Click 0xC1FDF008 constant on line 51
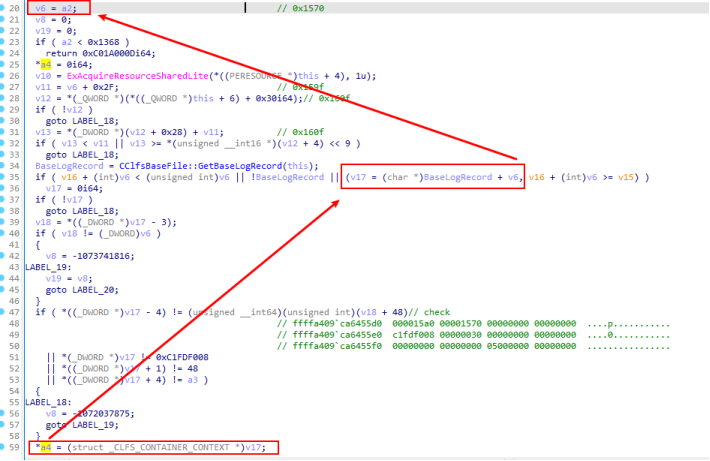Screen dimensions: 710x461 (182, 357)
